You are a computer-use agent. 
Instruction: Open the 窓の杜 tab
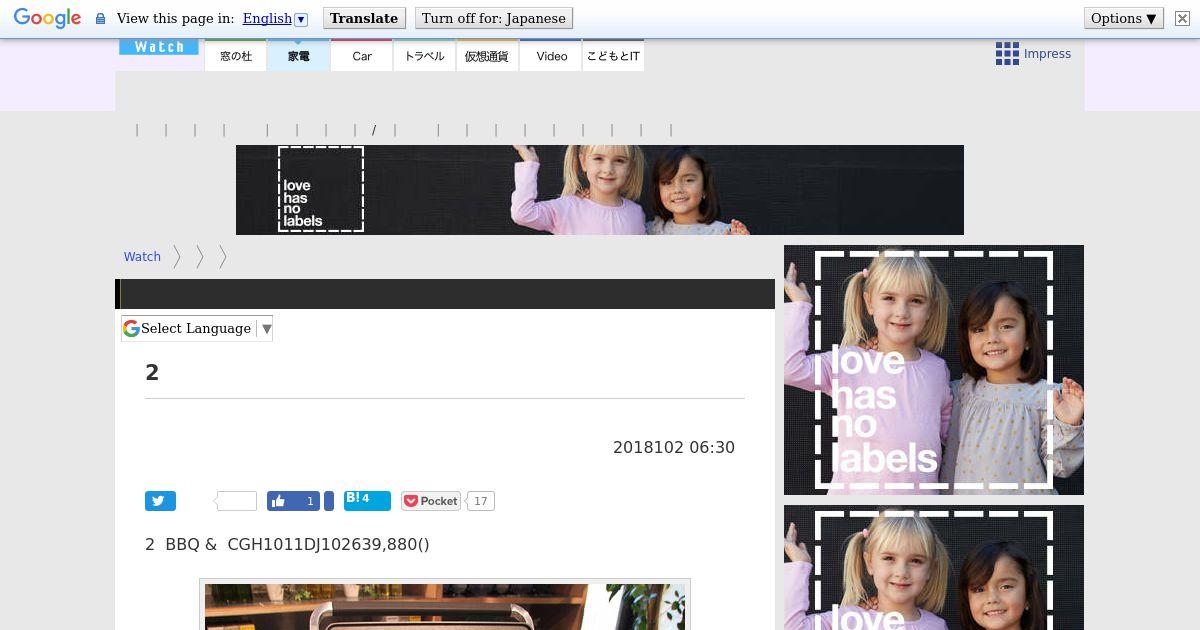236,56
